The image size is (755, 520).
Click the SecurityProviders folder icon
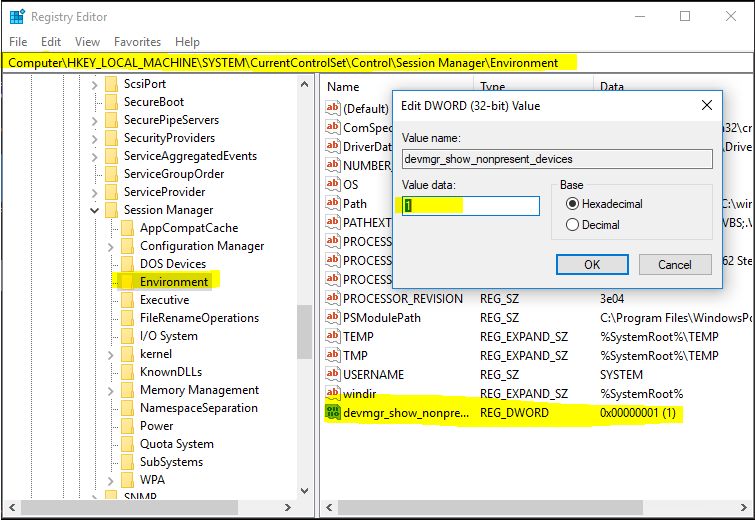pos(112,138)
